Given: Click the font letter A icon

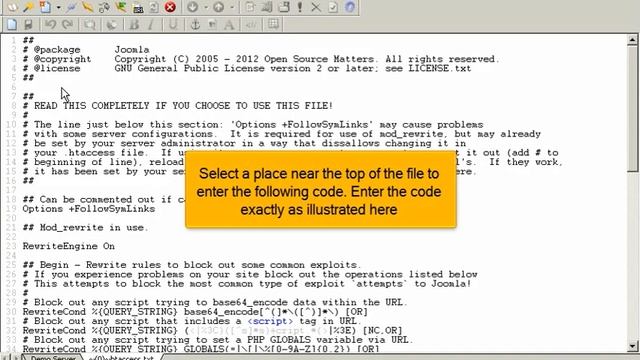Looking at the screenshot, I should pyautogui.click(x=229, y=24).
